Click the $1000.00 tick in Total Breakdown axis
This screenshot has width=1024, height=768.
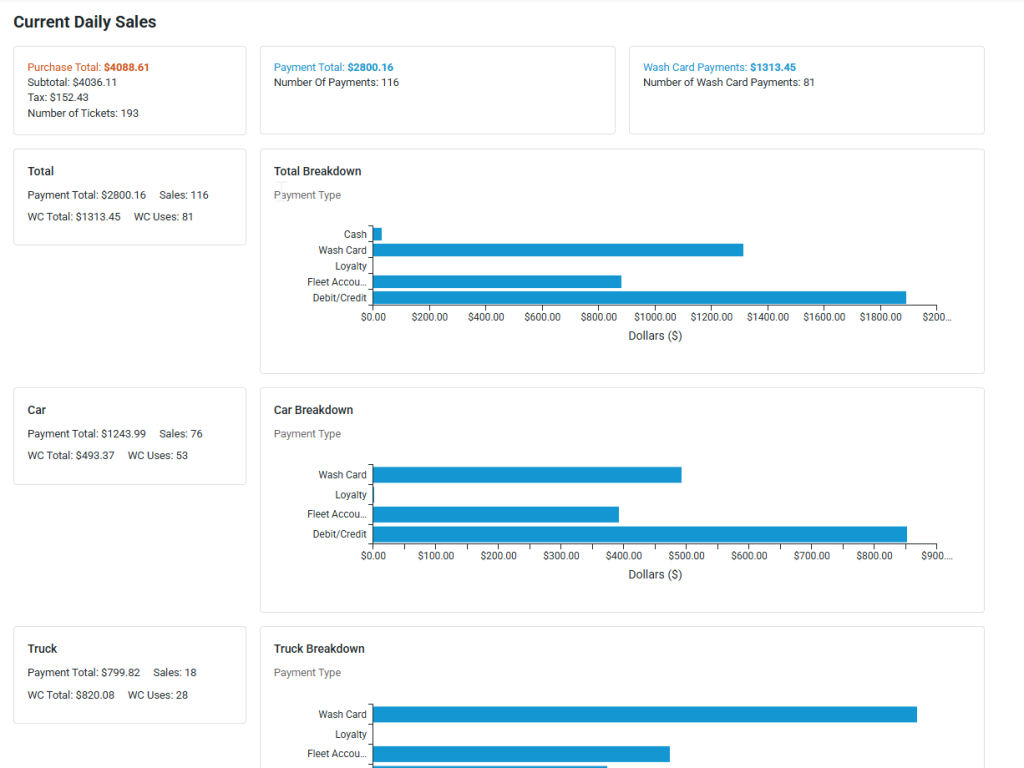655,317
